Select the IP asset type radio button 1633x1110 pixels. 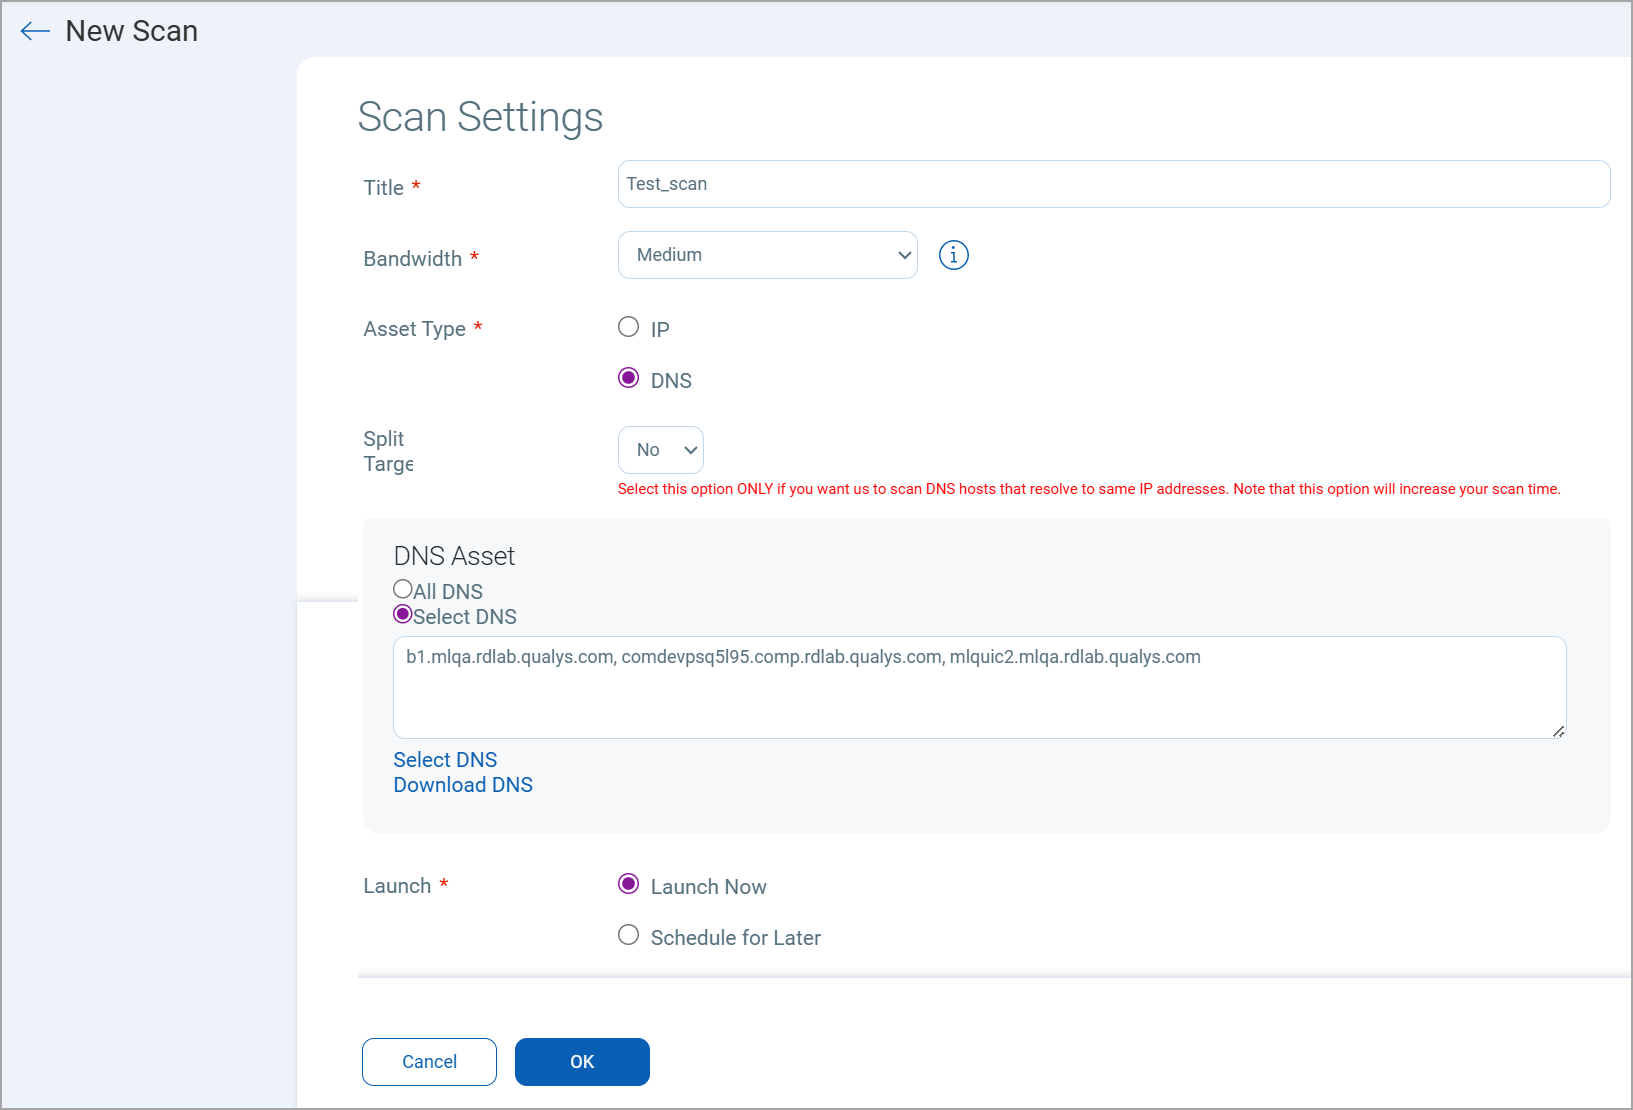coord(628,327)
